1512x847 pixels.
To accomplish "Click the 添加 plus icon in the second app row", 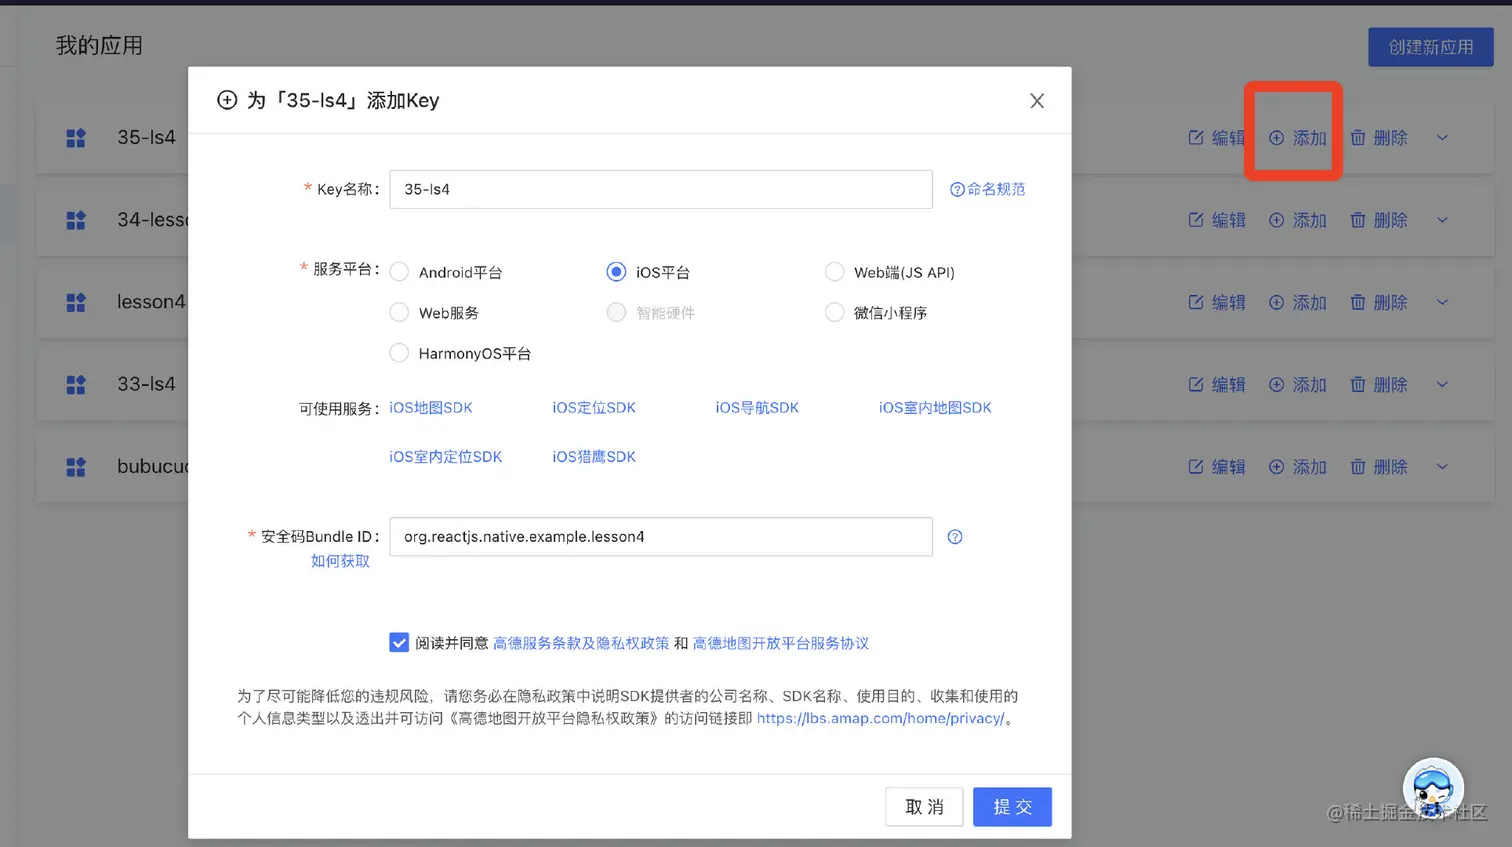I will pos(1277,220).
